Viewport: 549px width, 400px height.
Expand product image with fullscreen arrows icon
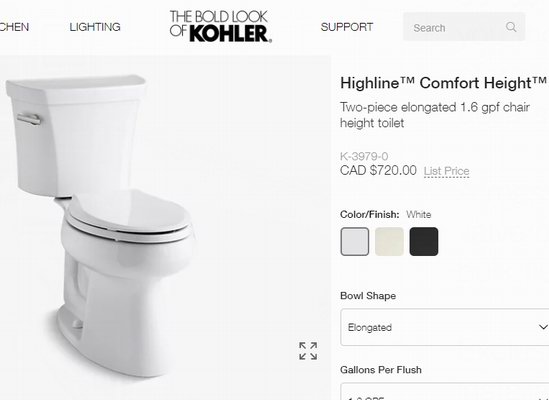click(308, 351)
